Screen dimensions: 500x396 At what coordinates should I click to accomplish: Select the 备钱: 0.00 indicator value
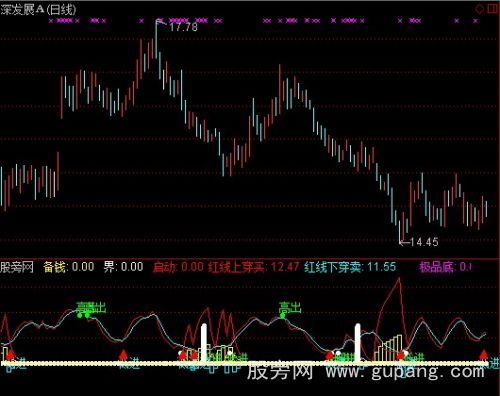[x=69, y=267]
